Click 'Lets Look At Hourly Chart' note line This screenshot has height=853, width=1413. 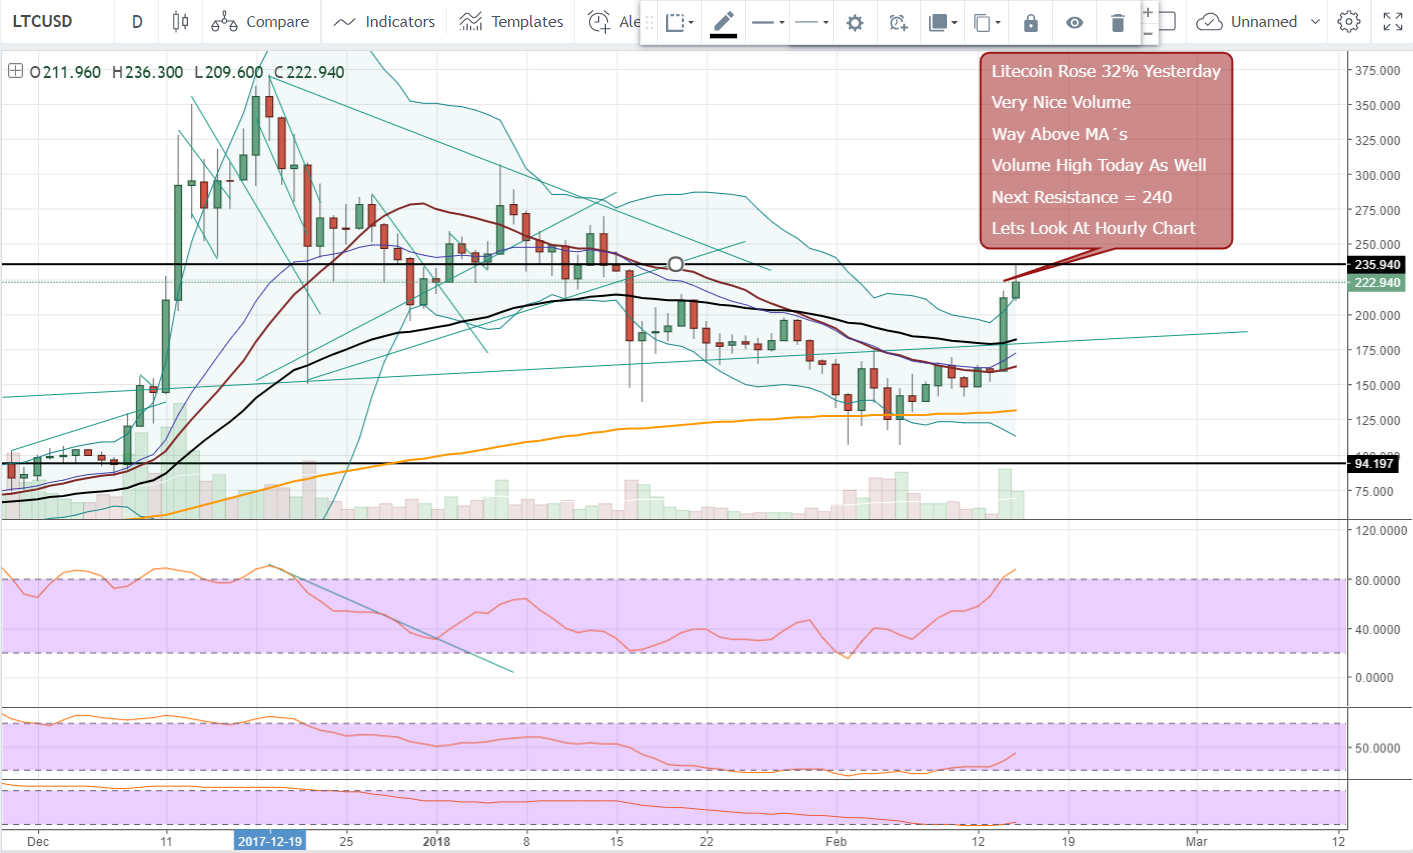(x=1093, y=228)
